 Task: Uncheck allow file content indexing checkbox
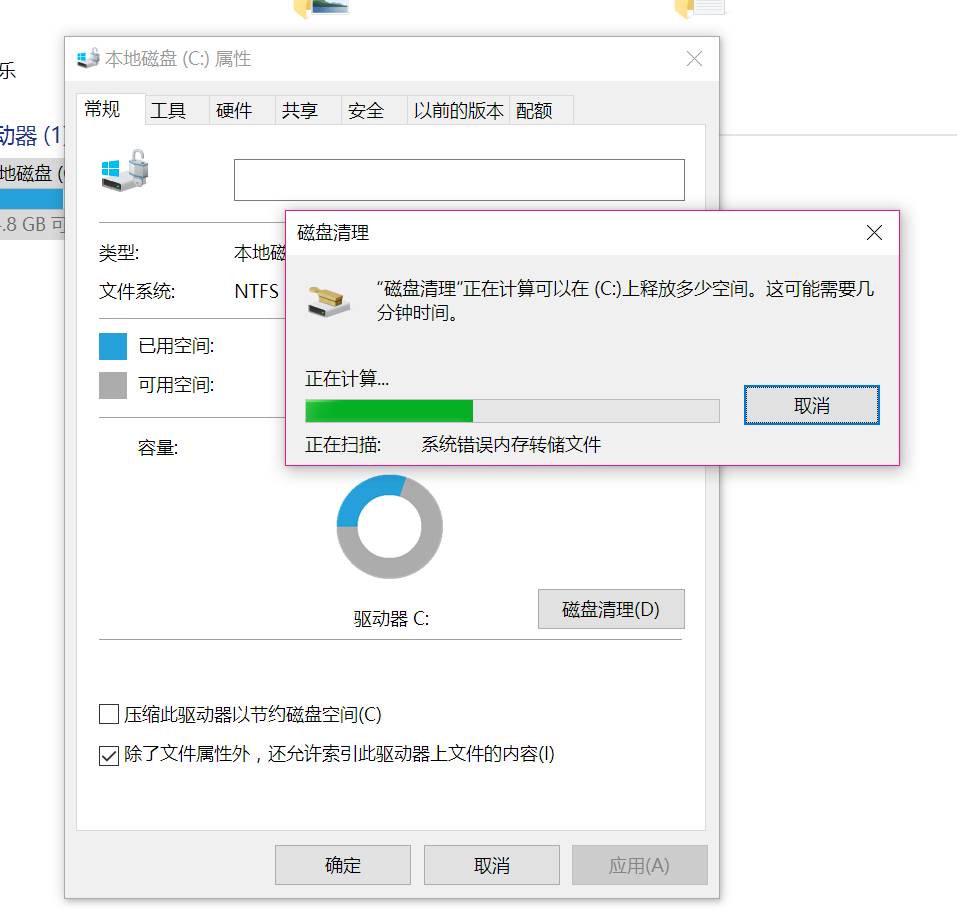point(109,755)
